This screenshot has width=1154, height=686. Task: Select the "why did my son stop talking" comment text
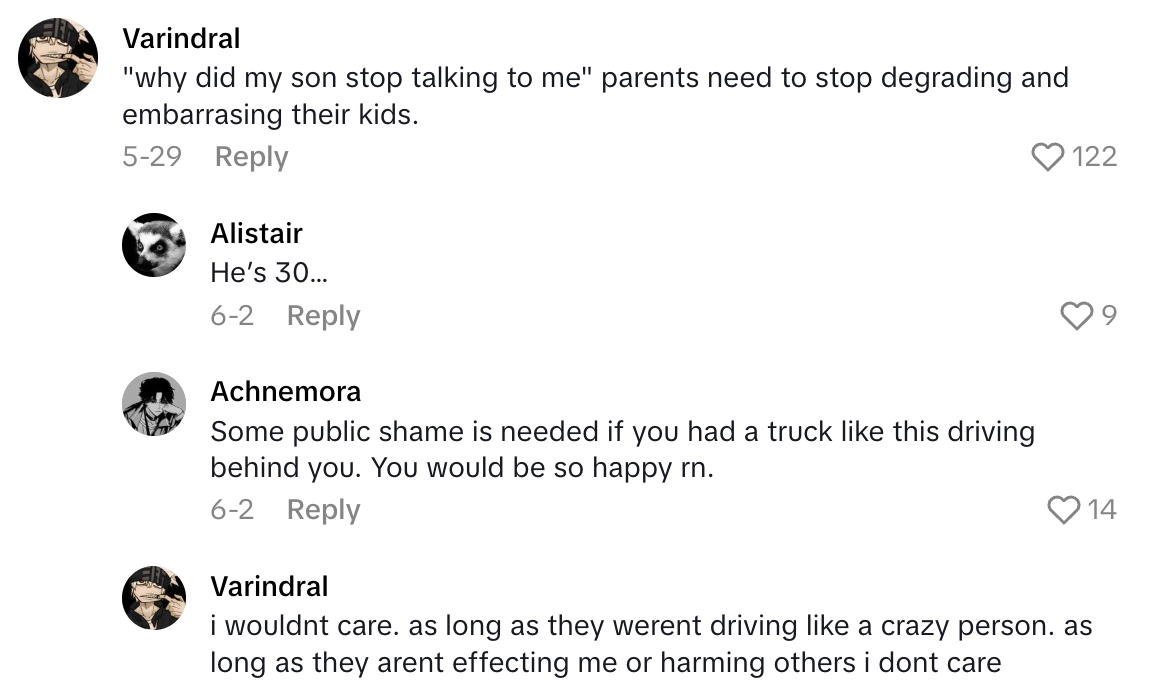[x=594, y=96]
